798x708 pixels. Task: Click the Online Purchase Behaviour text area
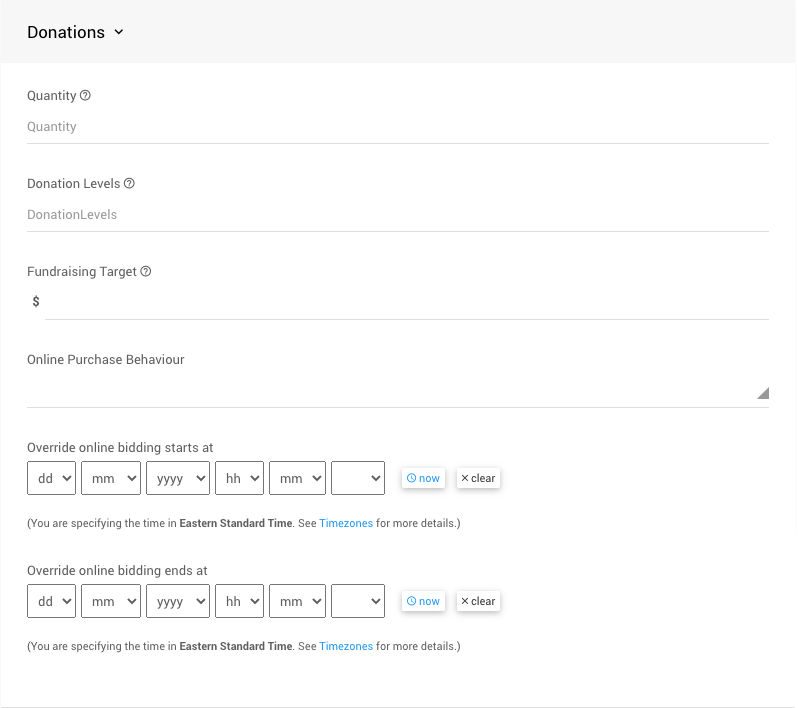(390, 390)
